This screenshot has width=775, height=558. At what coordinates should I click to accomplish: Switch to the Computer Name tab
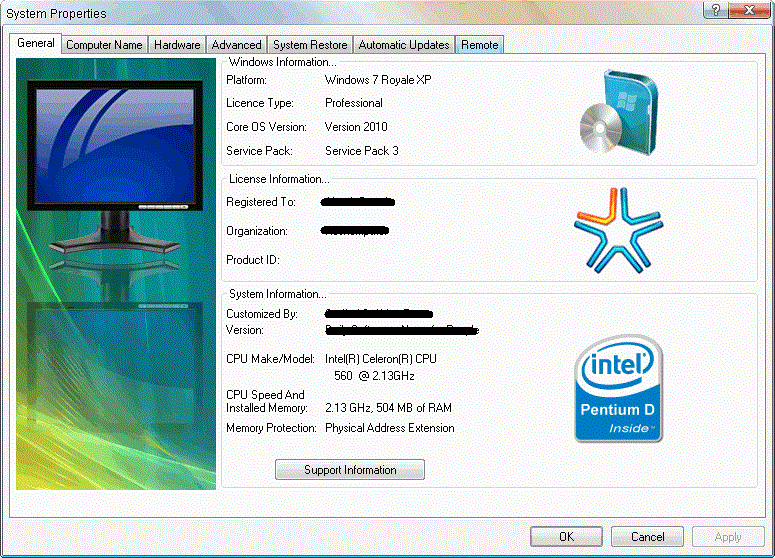[104, 45]
